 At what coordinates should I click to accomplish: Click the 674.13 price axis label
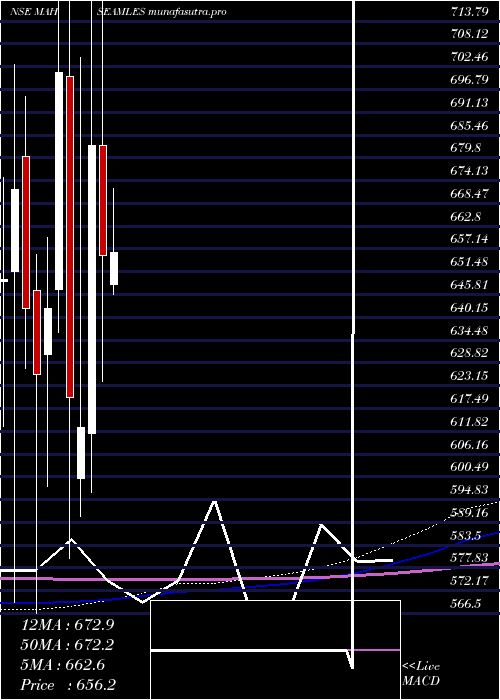pos(470,171)
